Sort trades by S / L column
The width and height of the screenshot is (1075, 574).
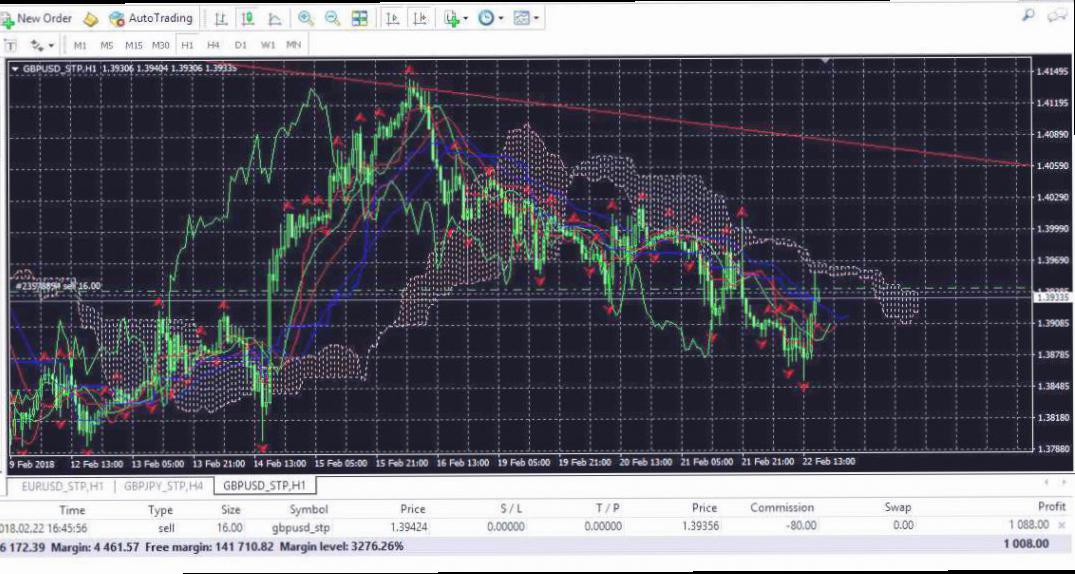click(x=511, y=509)
